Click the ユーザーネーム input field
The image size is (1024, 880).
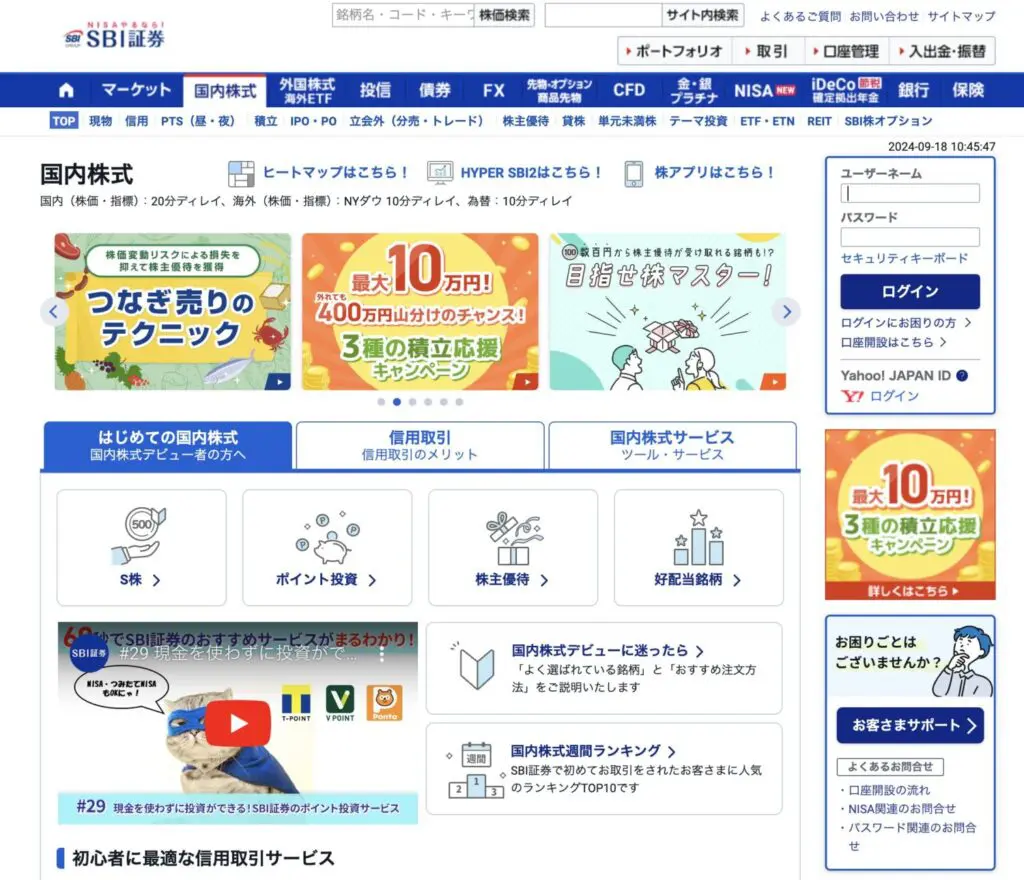(x=909, y=193)
